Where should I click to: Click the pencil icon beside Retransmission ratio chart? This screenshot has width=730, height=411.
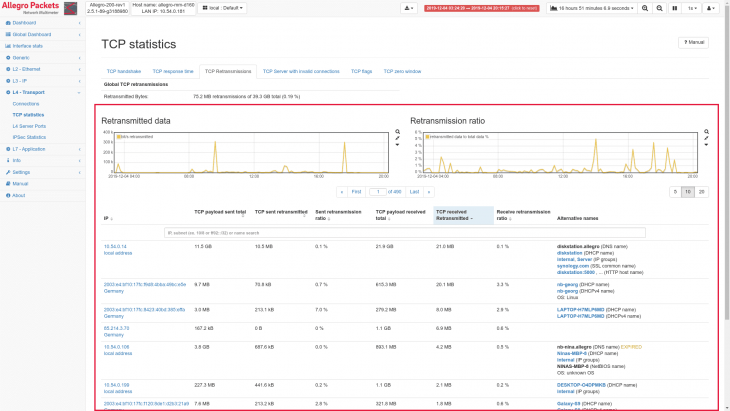[707, 138]
